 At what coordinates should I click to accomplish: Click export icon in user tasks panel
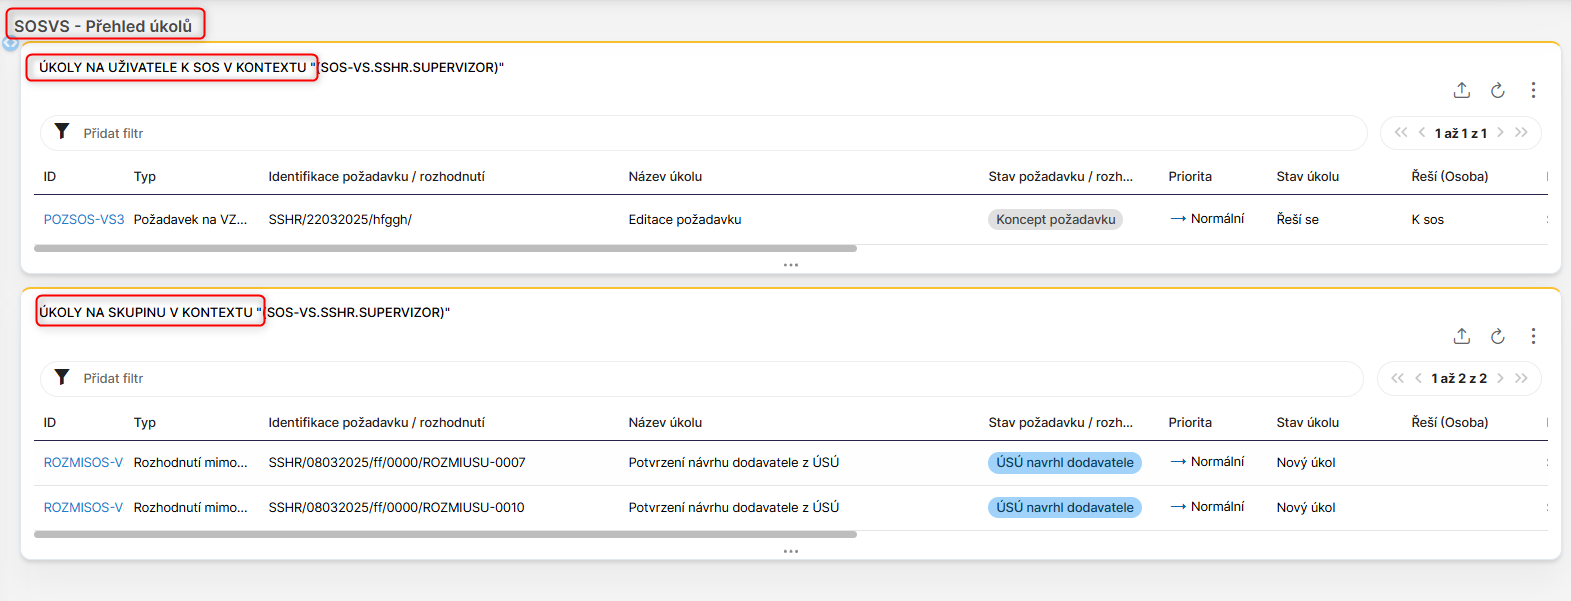point(1461,90)
